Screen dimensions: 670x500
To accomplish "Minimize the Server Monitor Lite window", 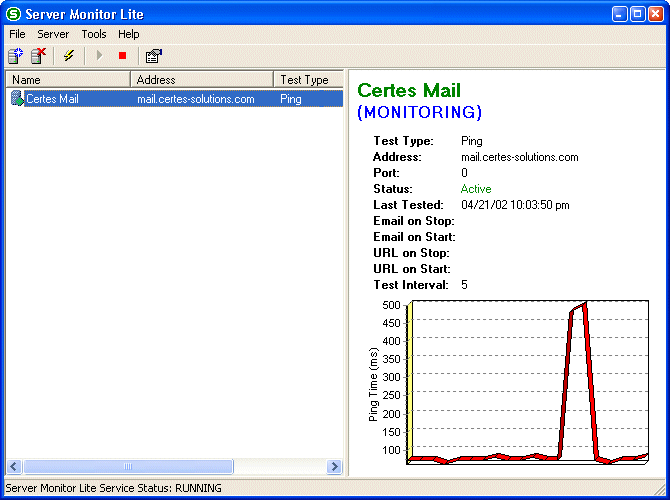I will [619, 14].
